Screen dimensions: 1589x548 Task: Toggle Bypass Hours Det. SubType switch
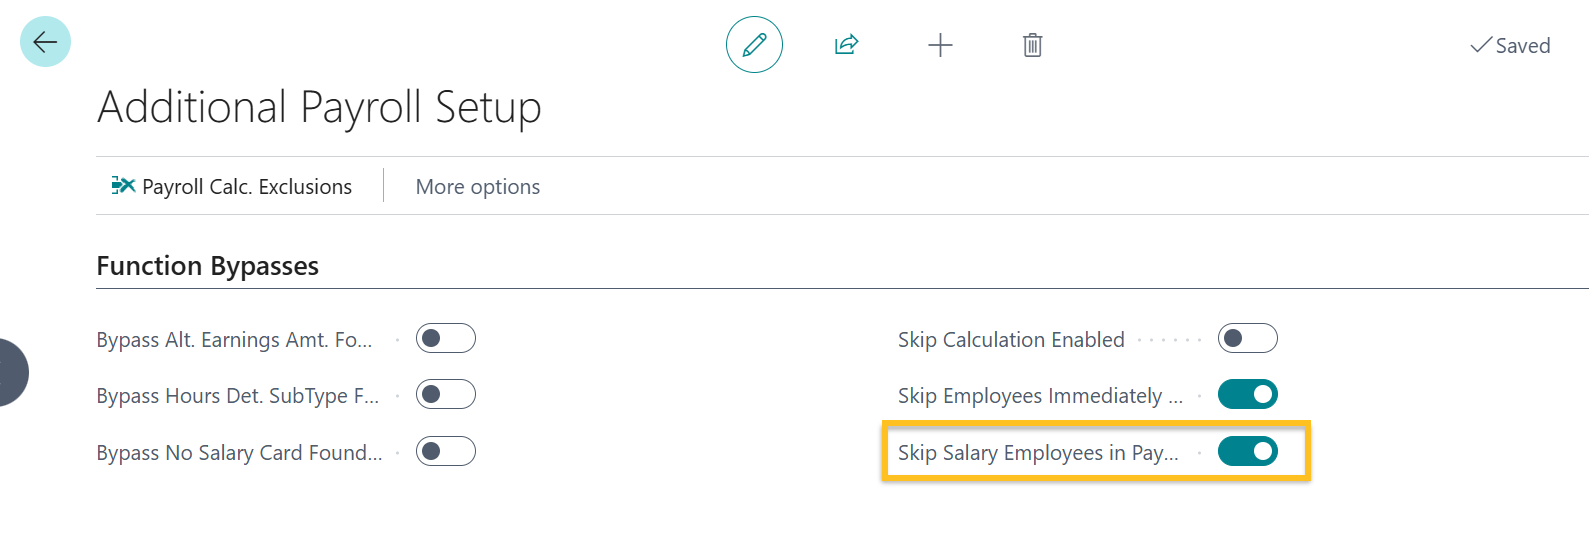point(446,395)
